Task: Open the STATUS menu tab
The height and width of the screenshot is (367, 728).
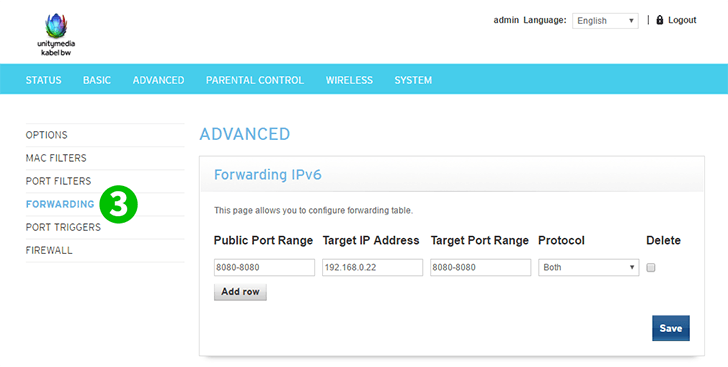Action: point(43,80)
